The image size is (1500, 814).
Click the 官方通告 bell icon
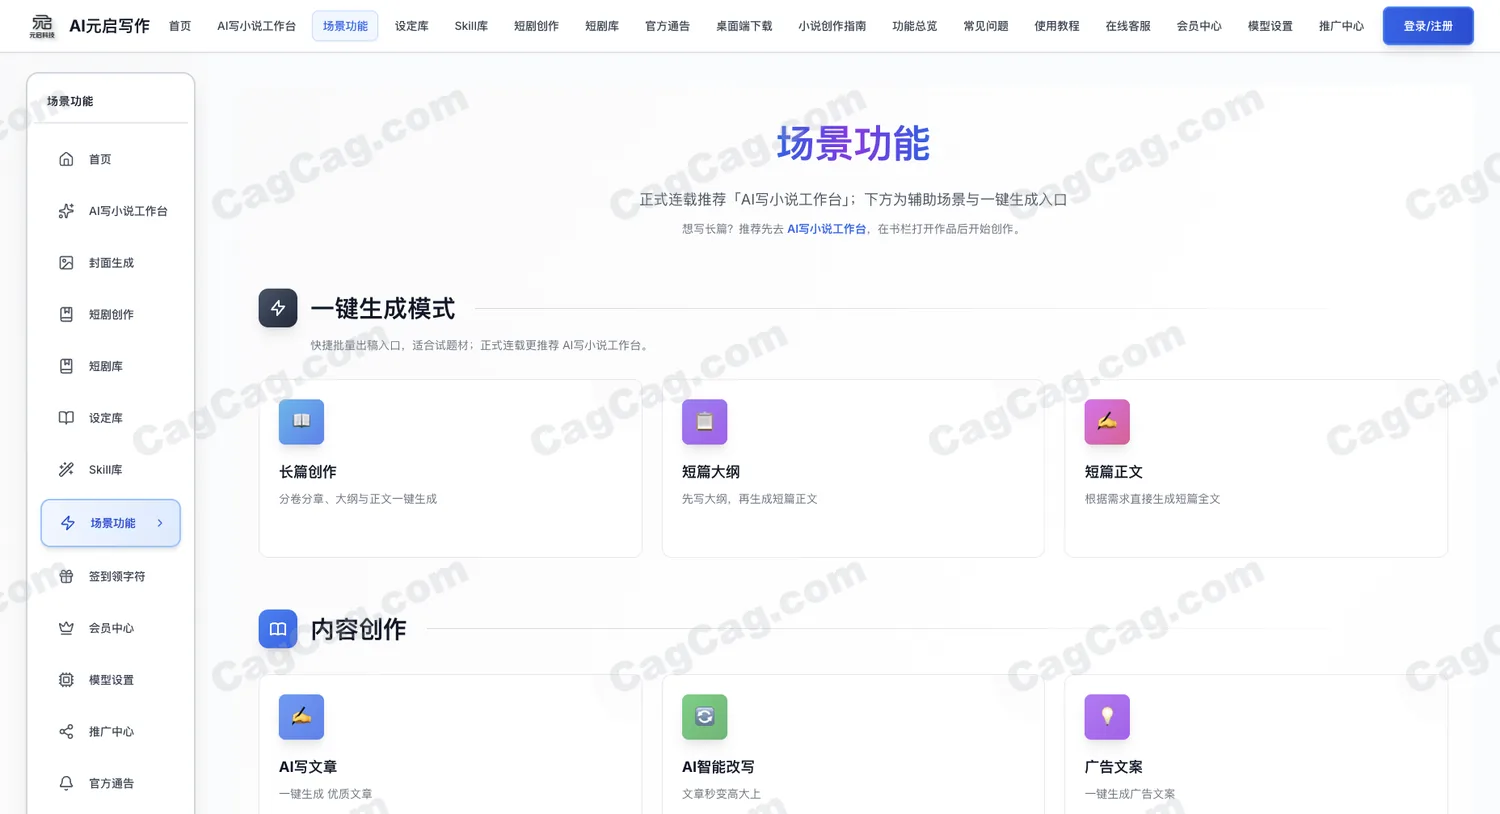coord(66,783)
